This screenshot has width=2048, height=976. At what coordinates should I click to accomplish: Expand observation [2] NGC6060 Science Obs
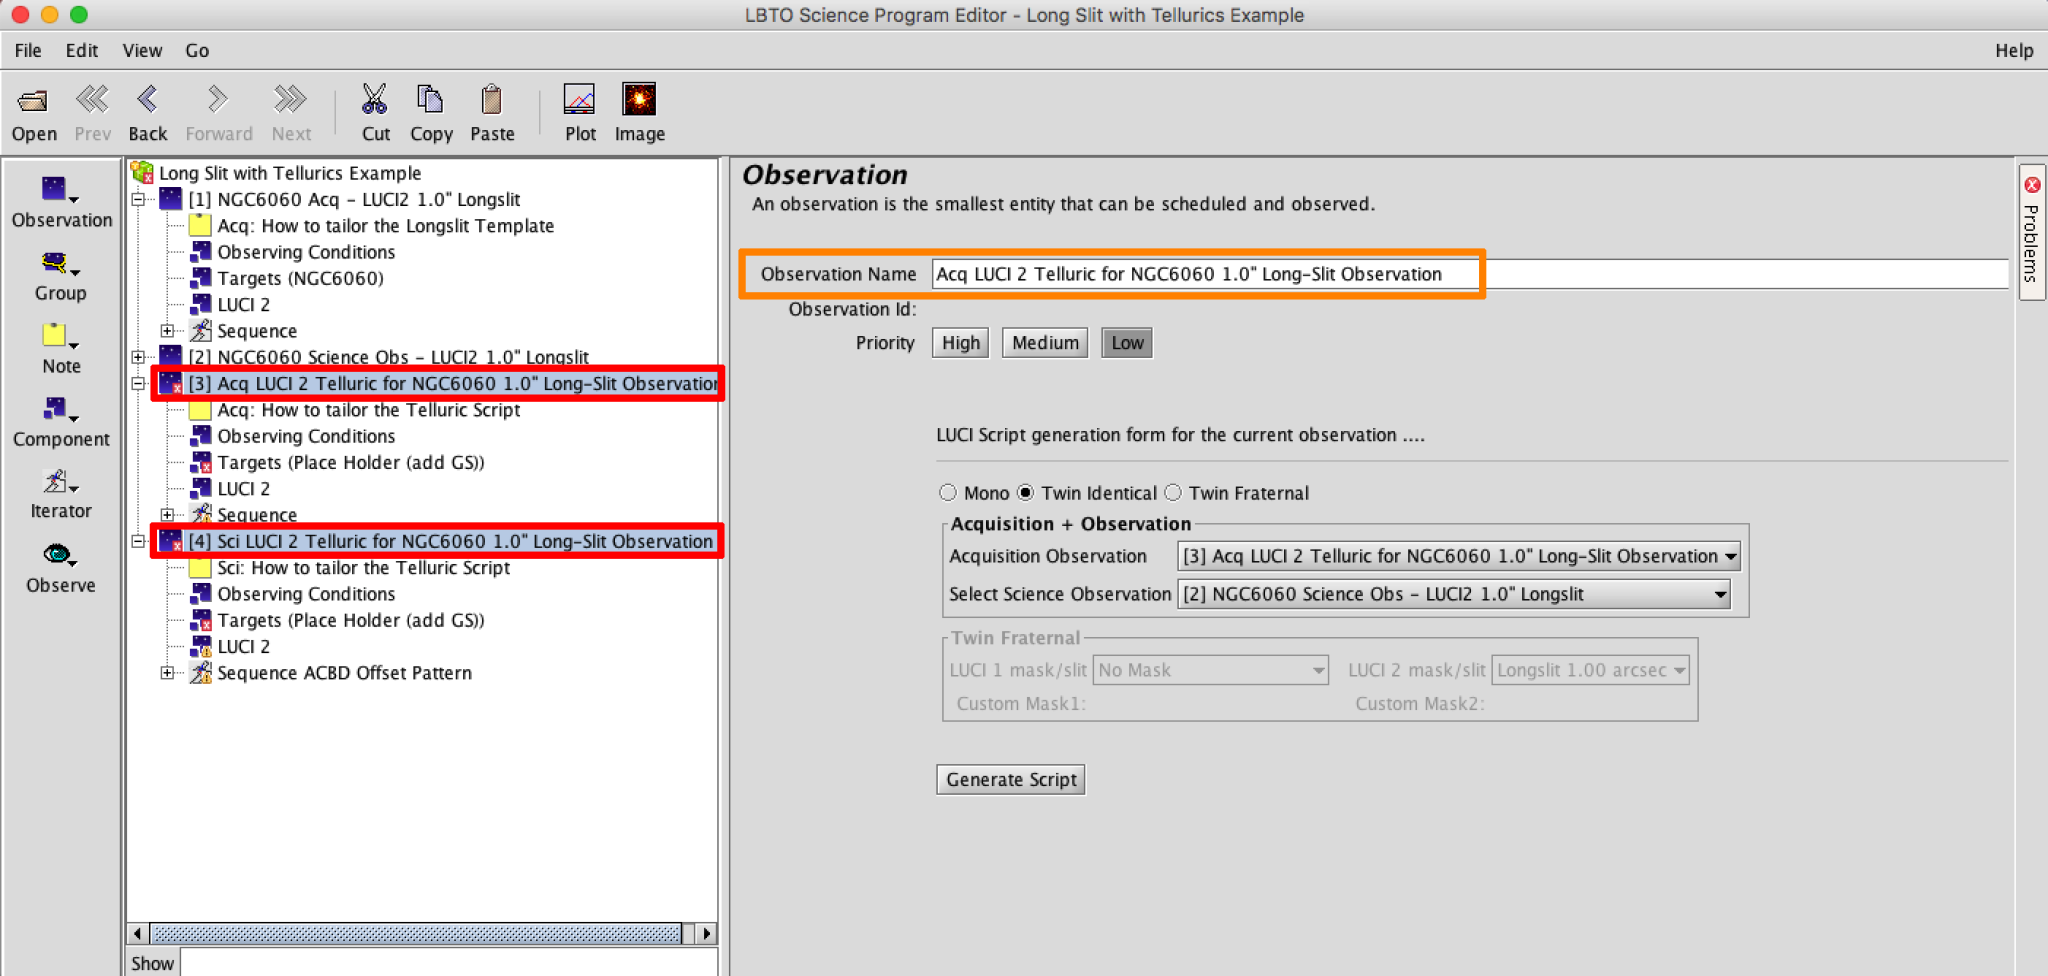[138, 357]
